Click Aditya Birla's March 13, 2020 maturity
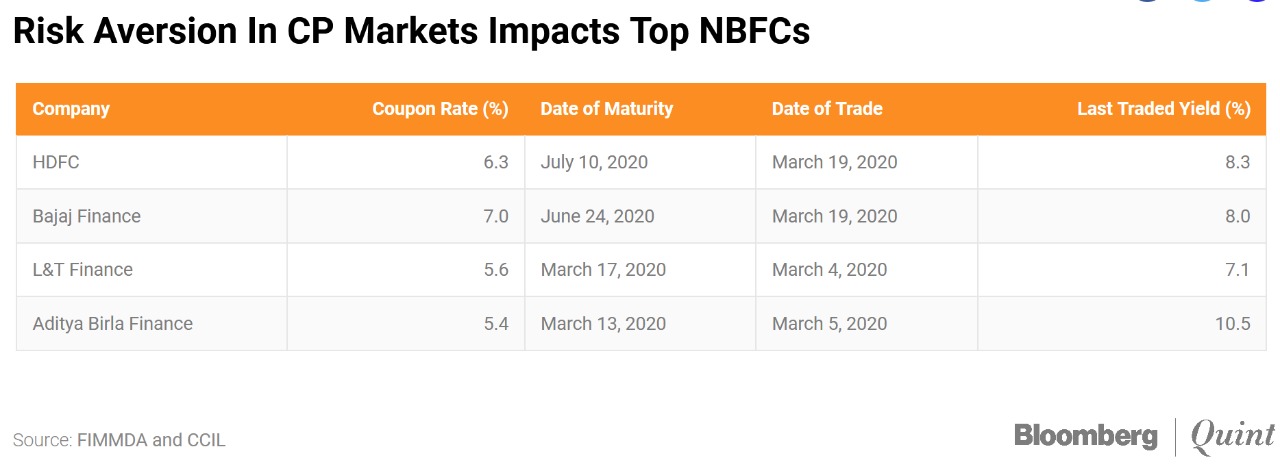Image resolution: width=1280 pixels, height=473 pixels. tap(603, 324)
